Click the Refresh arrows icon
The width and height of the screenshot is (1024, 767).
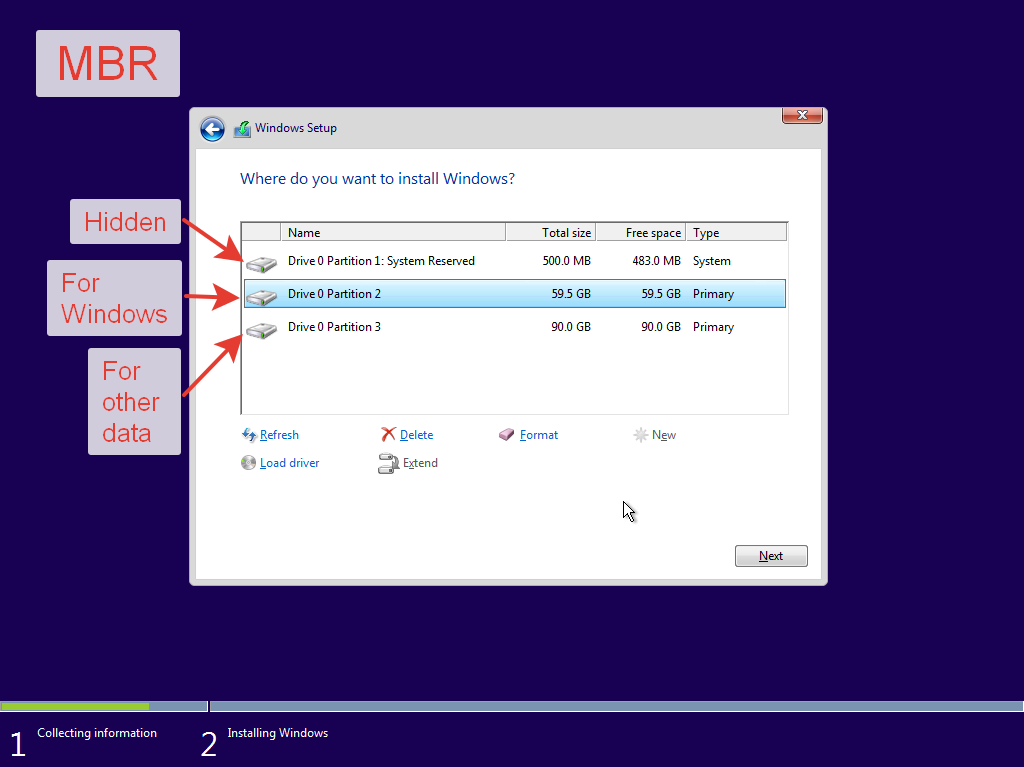point(249,435)
